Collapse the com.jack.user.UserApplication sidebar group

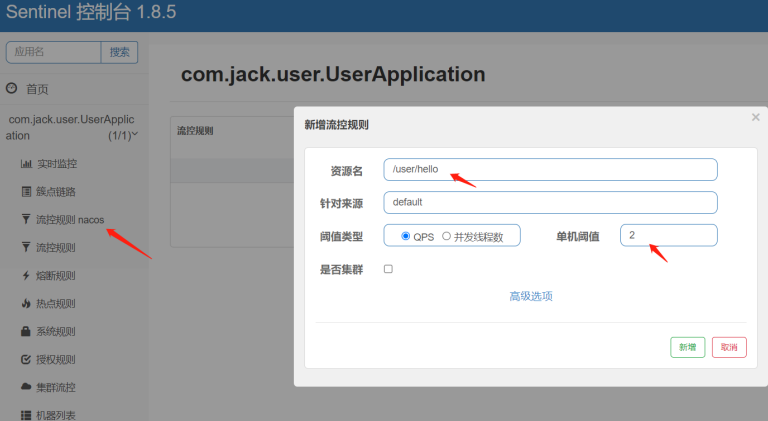point(135,134)
